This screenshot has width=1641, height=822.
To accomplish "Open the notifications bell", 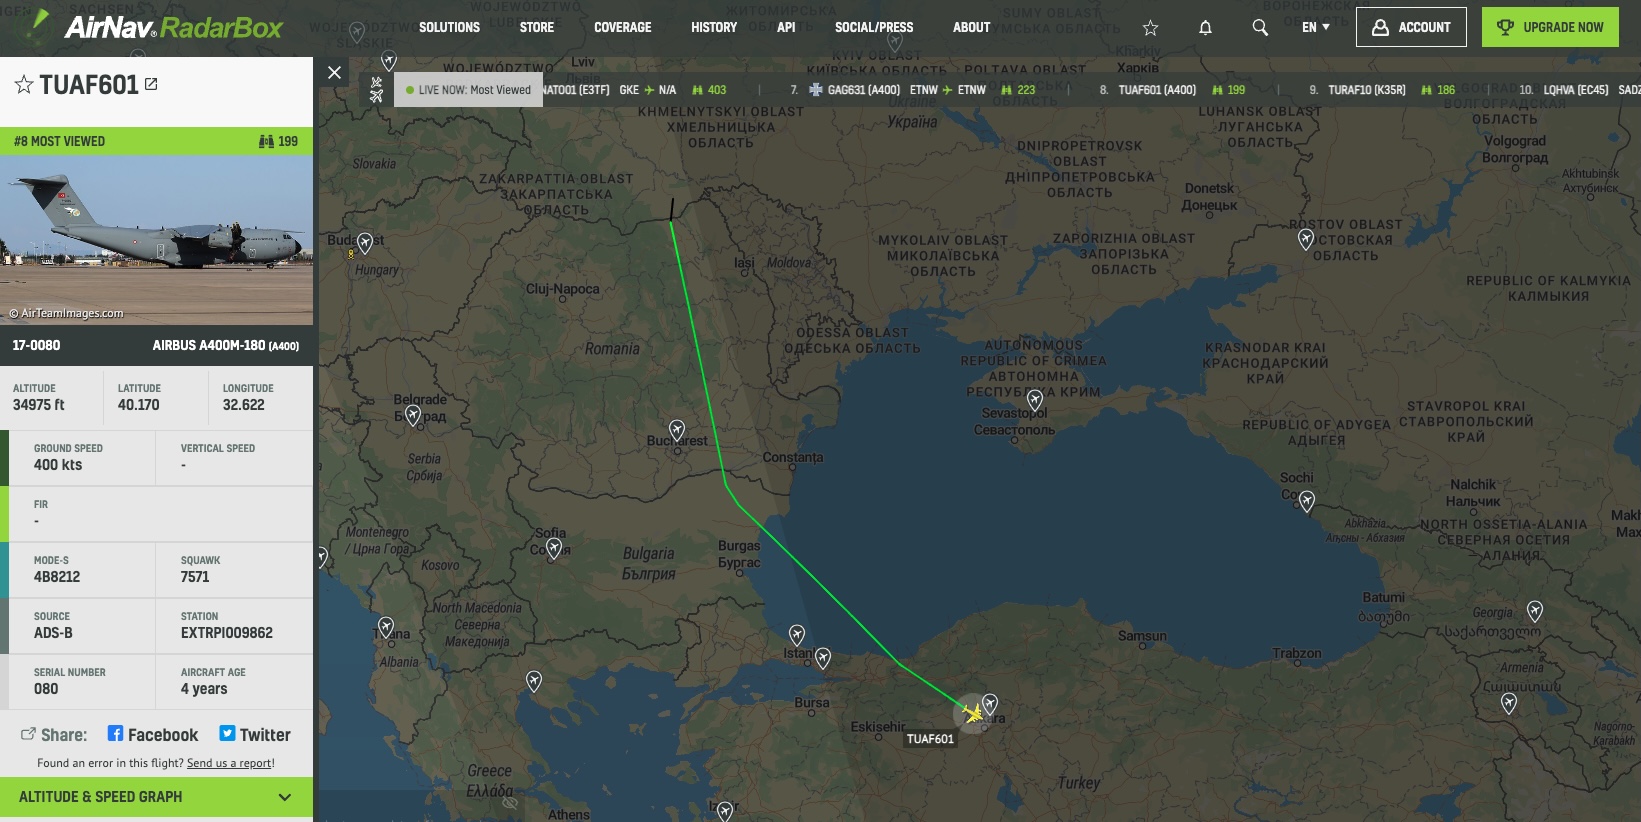I will [x=1205, y=28].
